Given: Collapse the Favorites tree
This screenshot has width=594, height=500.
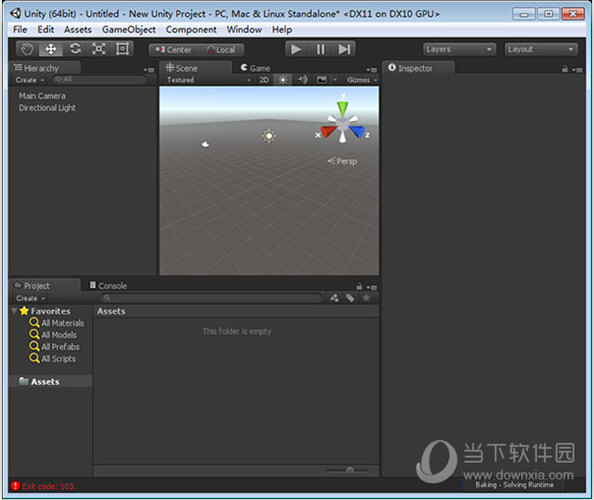Looking at the screenshot, I should pyautogui.click(x=14, y=311).
